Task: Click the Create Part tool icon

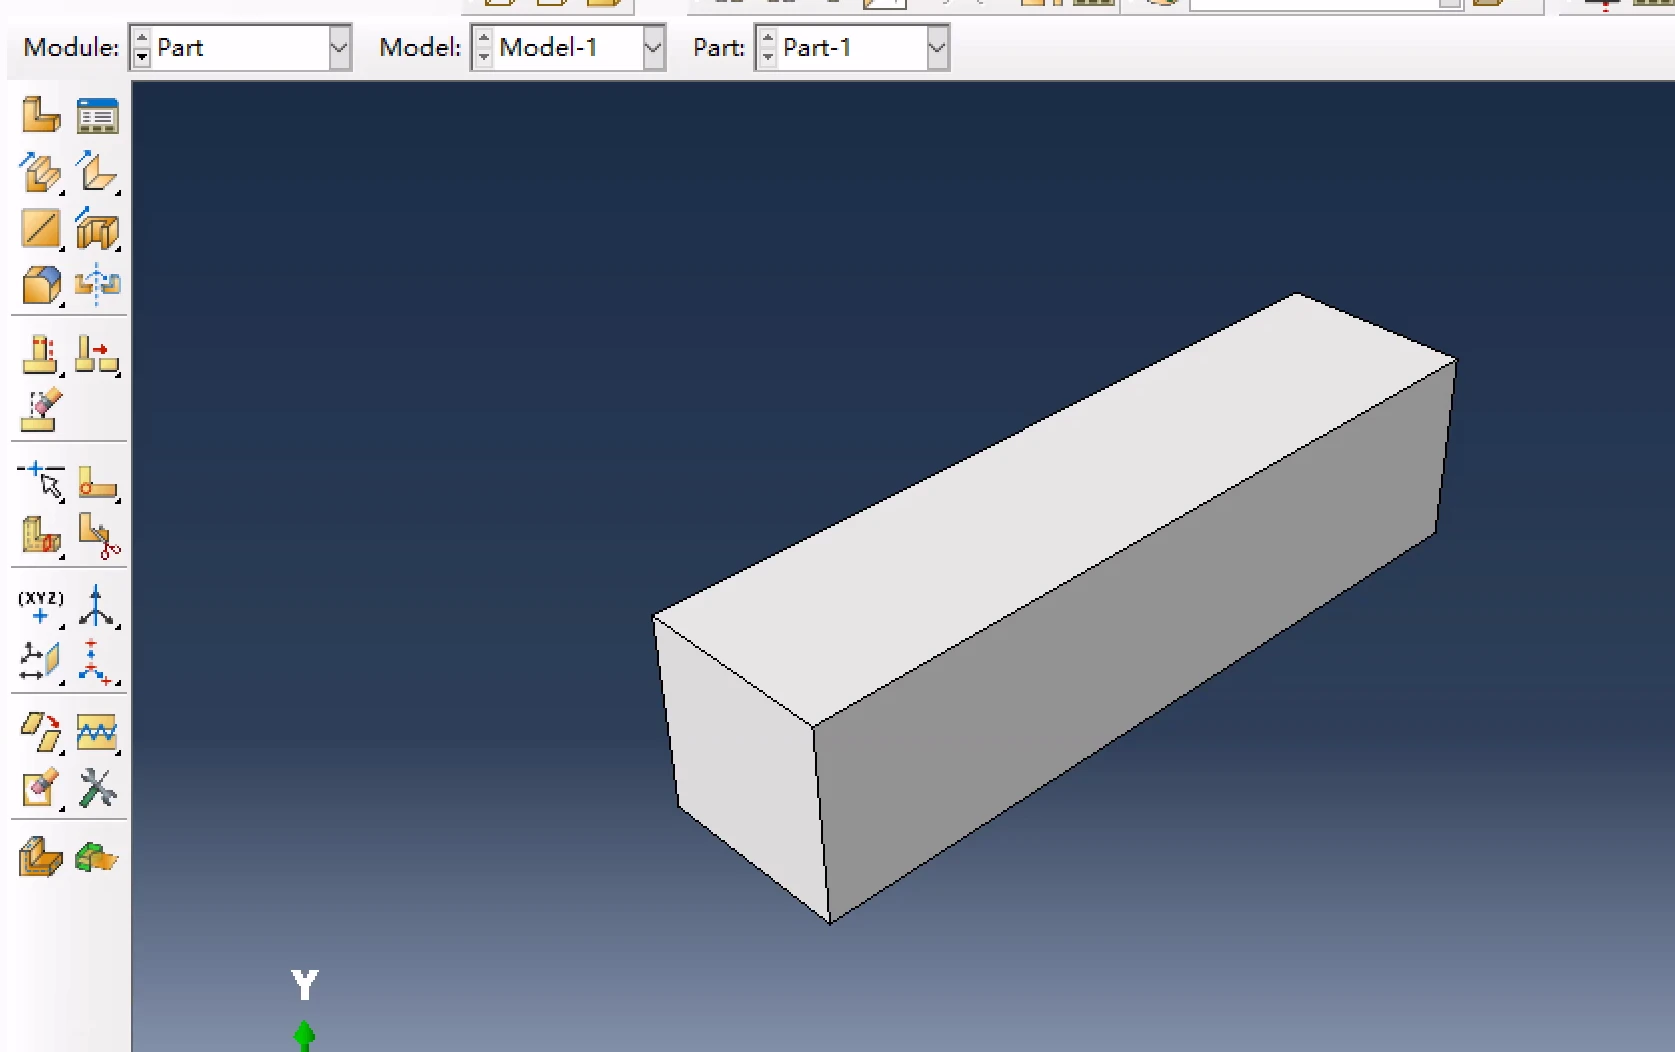Action: click(41, 115)
